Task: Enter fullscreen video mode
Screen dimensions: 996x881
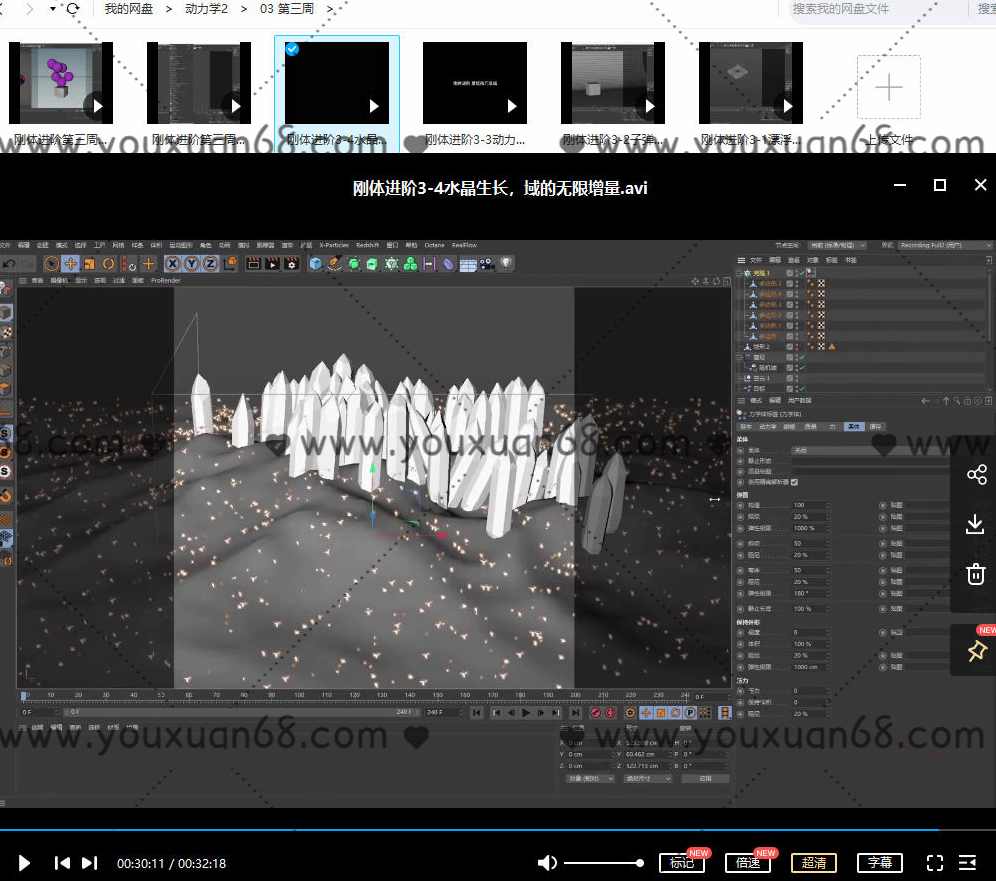Action: 935,862
